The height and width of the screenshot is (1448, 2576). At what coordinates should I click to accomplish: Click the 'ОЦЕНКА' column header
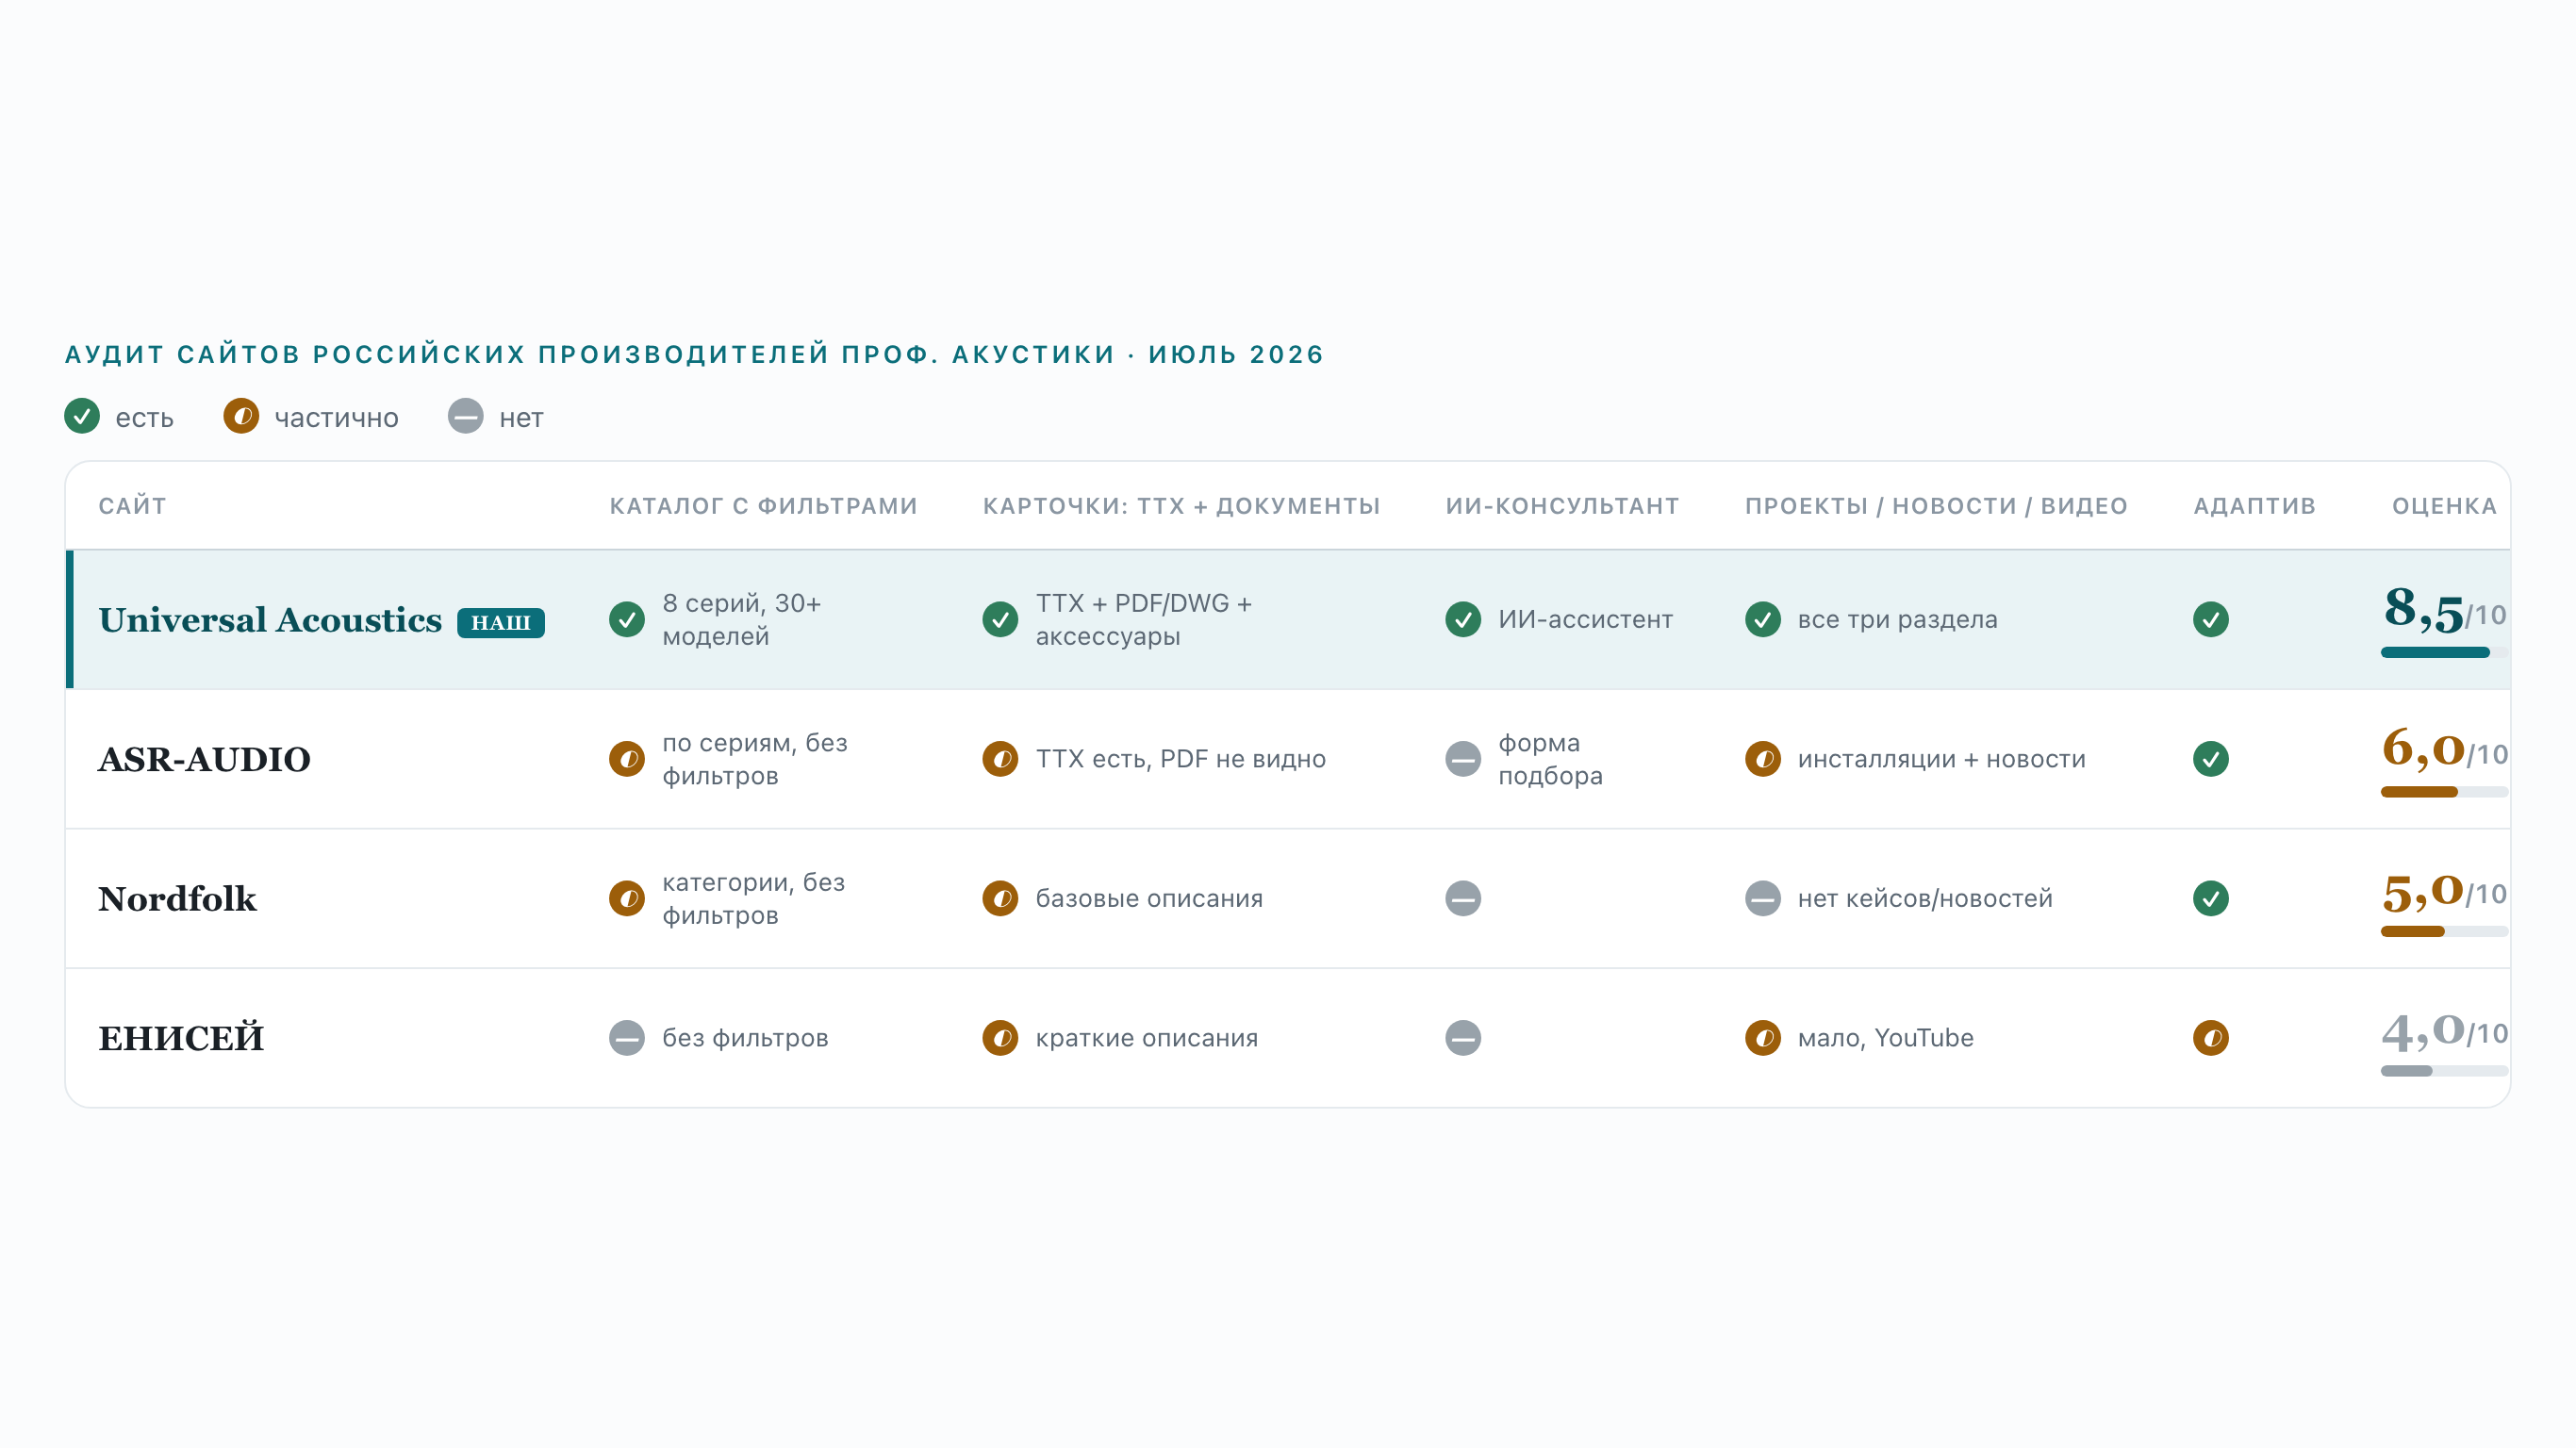pos(2444,506)
